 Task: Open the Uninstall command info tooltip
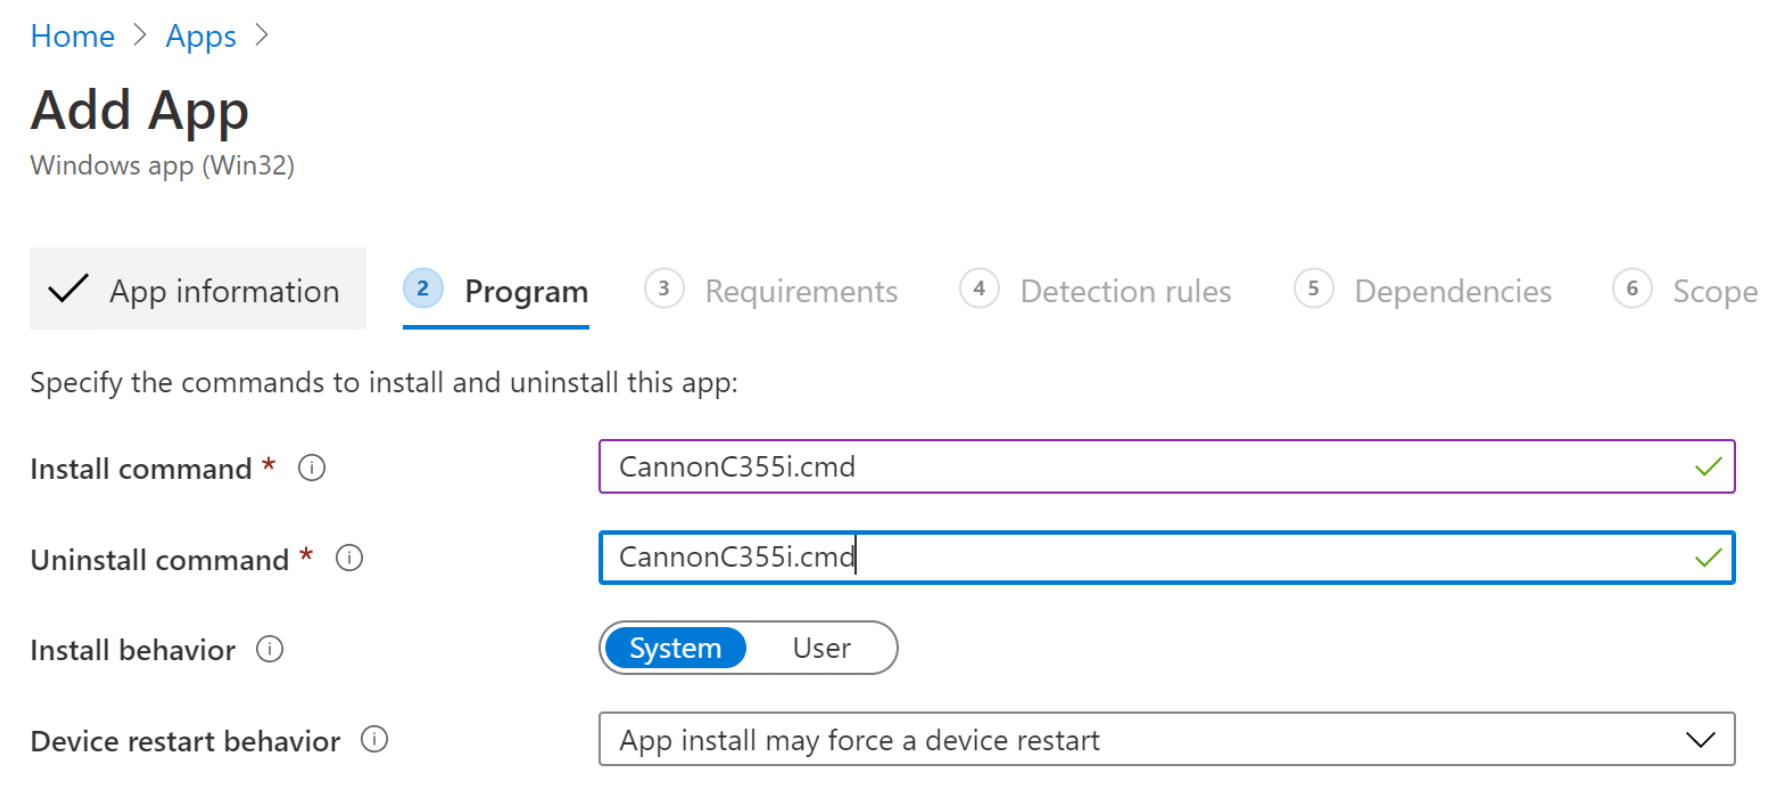pos(349,558)
